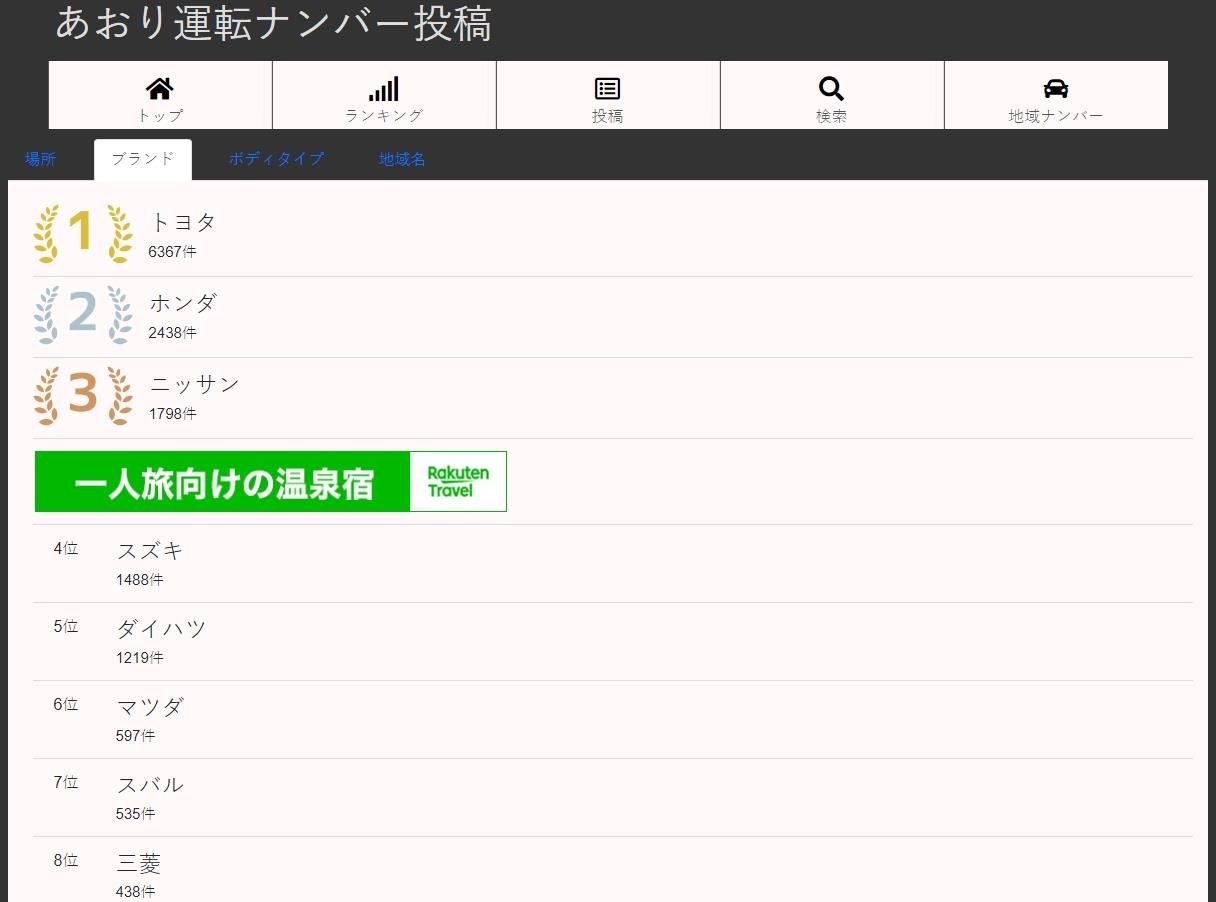Open the スバル brand entry
1216x902 pixels.
tap(150, 785)
